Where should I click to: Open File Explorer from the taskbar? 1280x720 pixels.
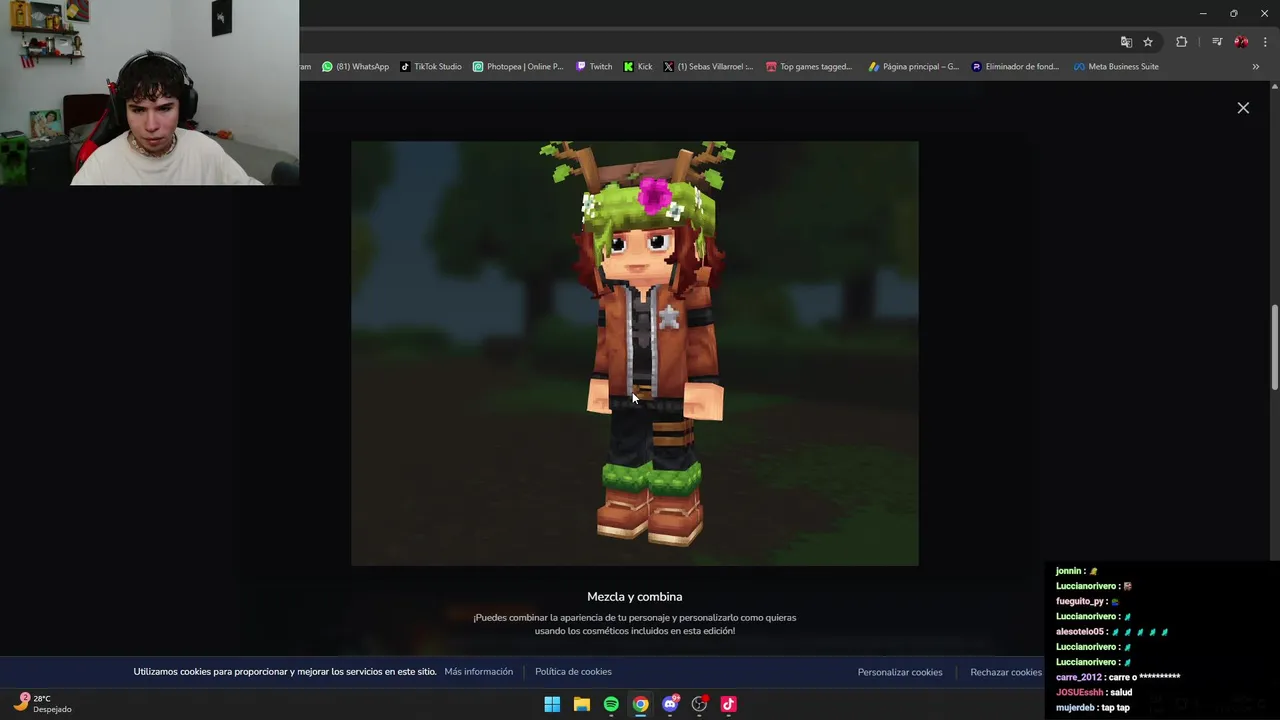pyautogui.click(x=581, y=704)
